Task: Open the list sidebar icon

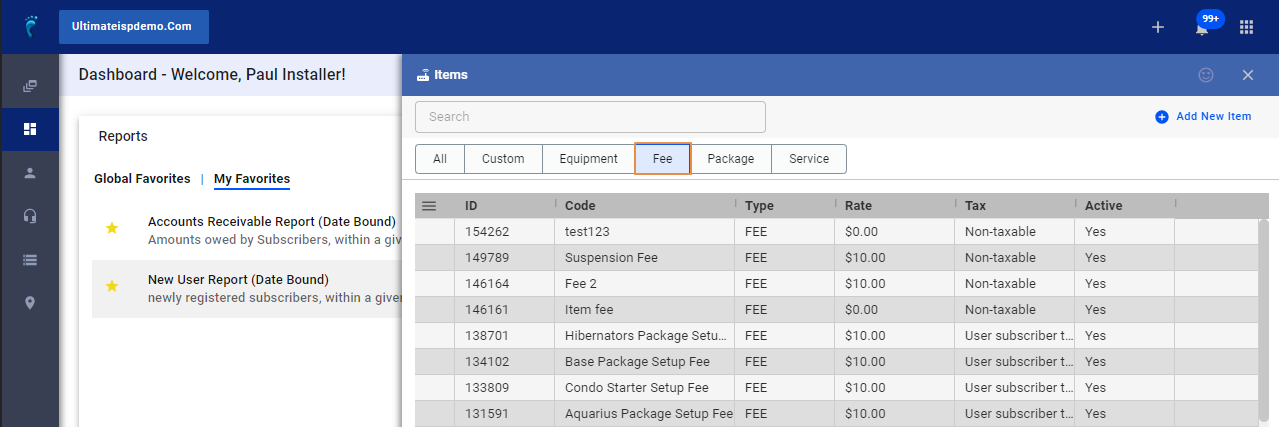Action: coord(30,259)
